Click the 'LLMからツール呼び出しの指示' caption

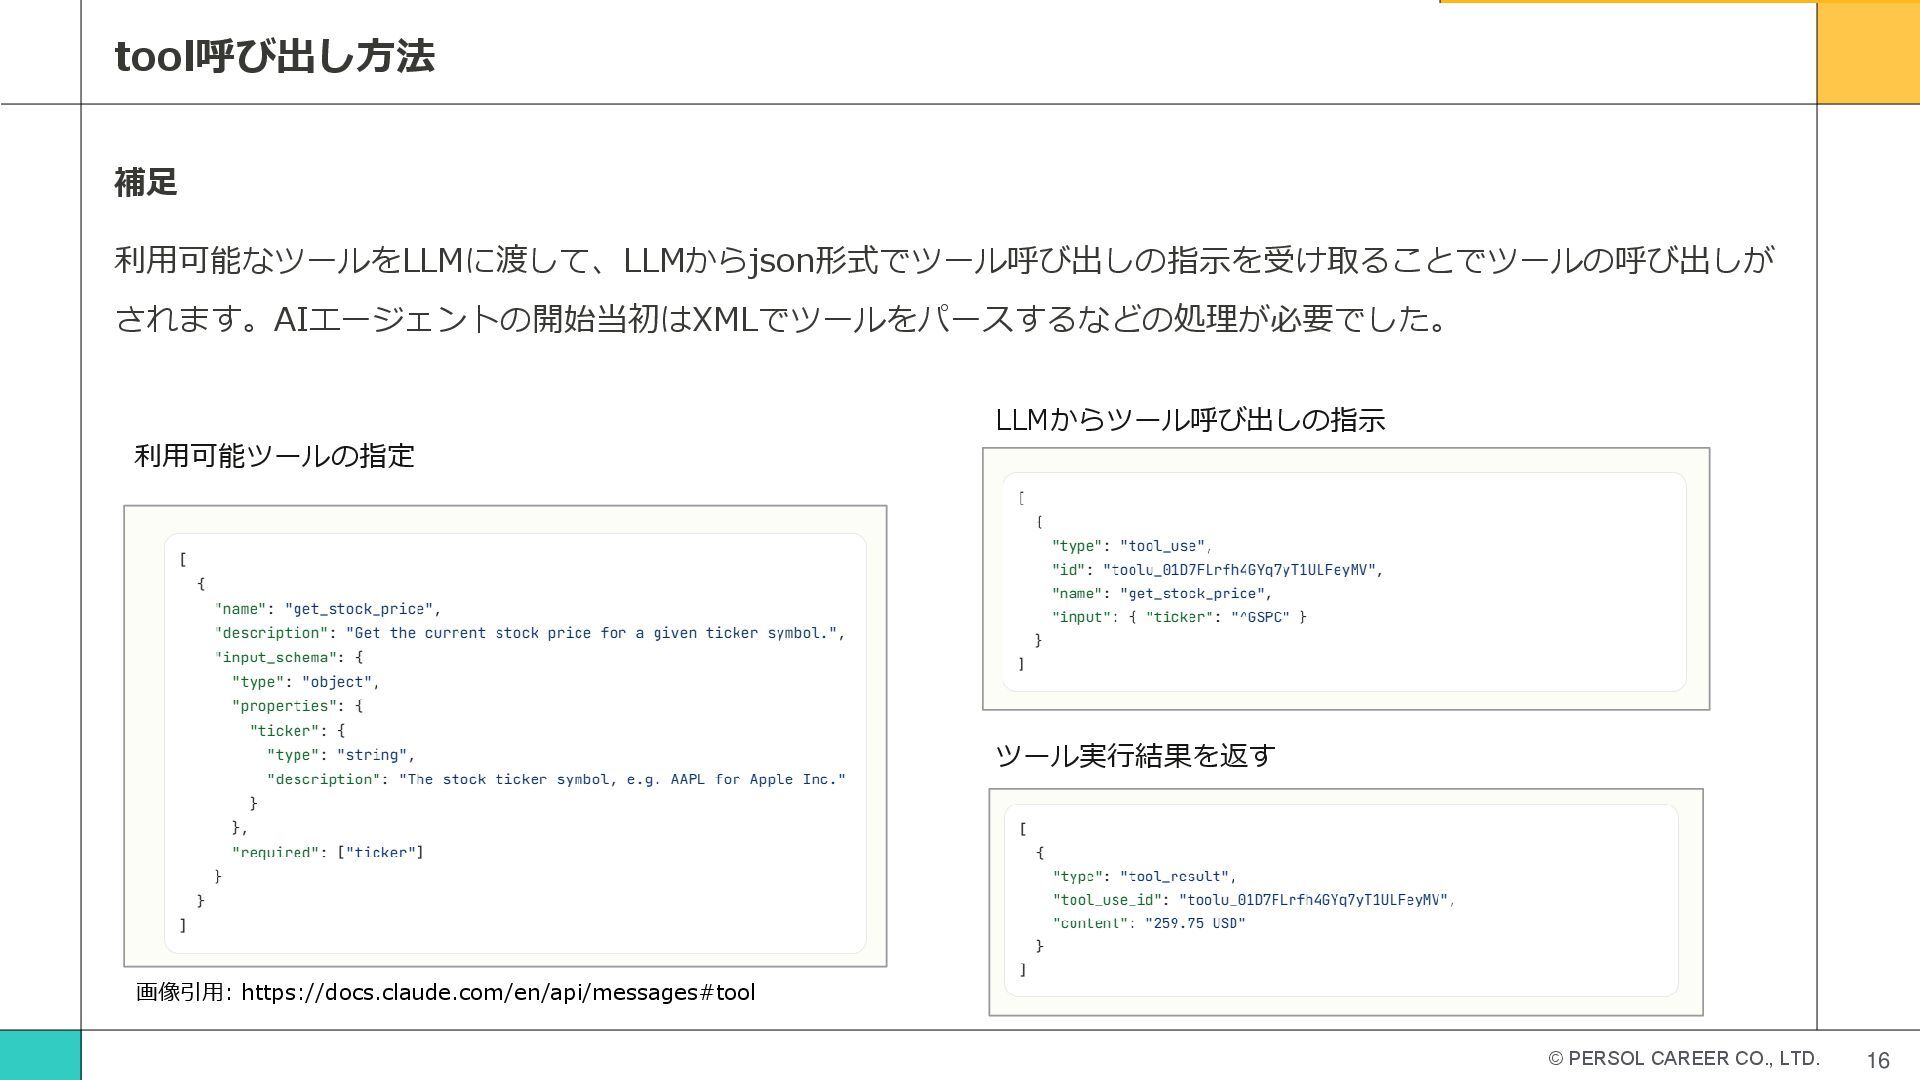point(1189,420)
